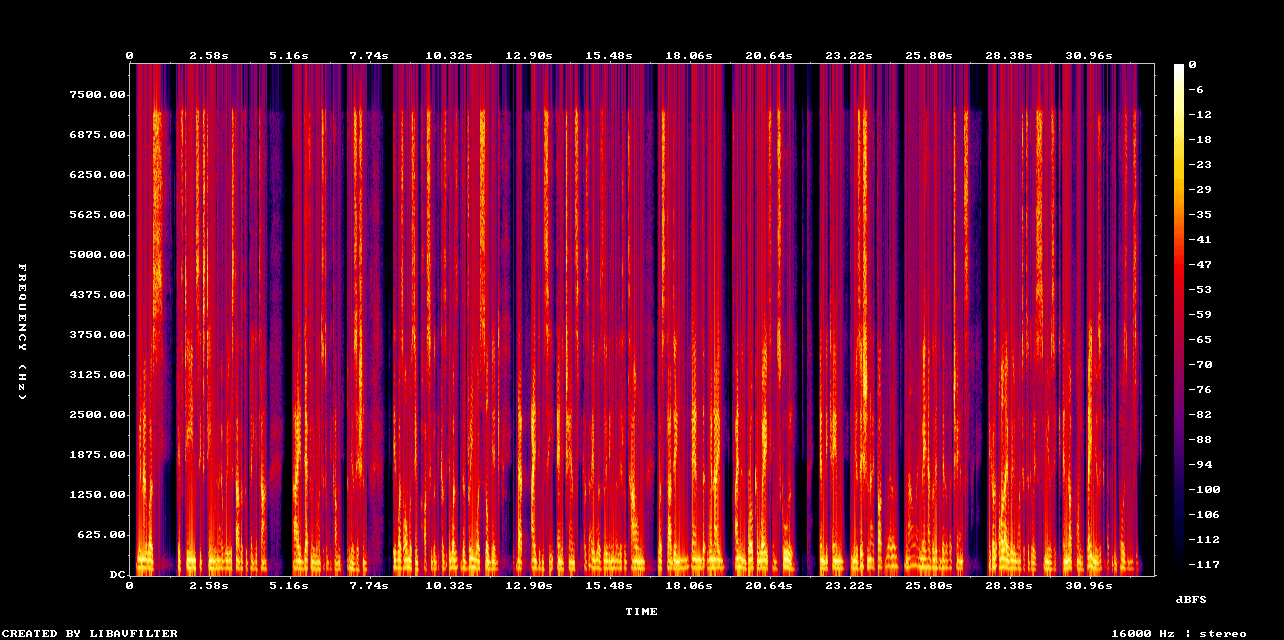Click the quiet gap in the spectrogram near 5.16s
Viewport: 1284px width, 640px height.
(x=287, y=300)
